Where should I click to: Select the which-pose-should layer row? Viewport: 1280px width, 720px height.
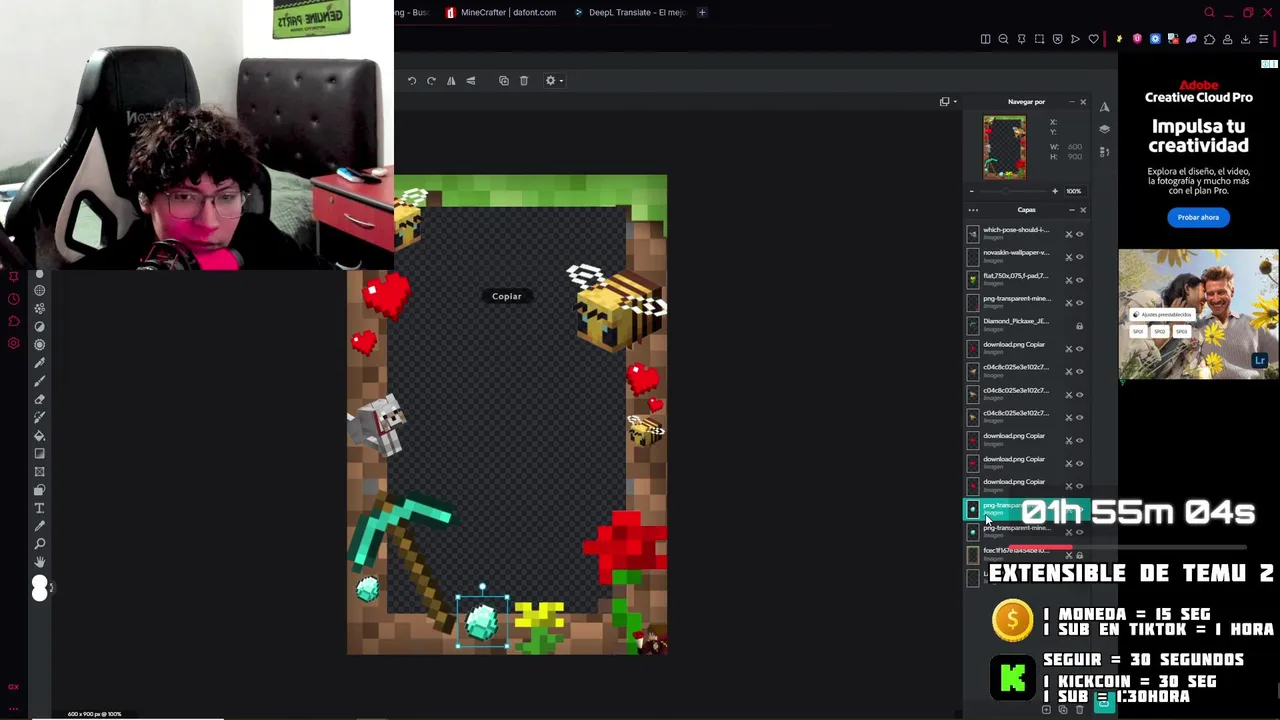tap(1026, 234)
